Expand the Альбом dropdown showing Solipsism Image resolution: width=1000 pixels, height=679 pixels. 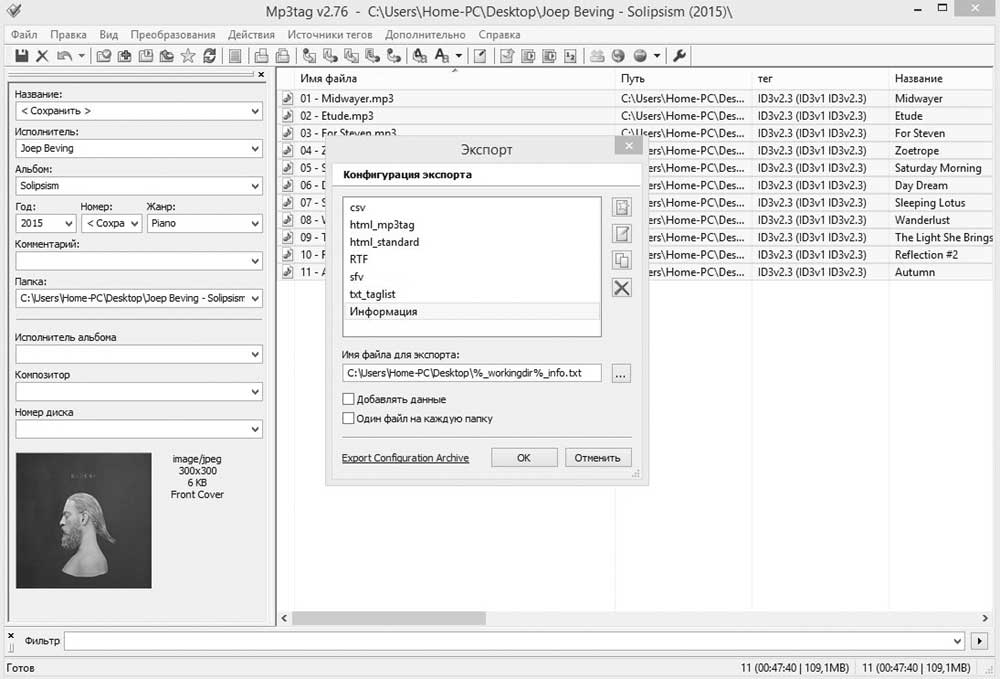click(x=255, y=186)
